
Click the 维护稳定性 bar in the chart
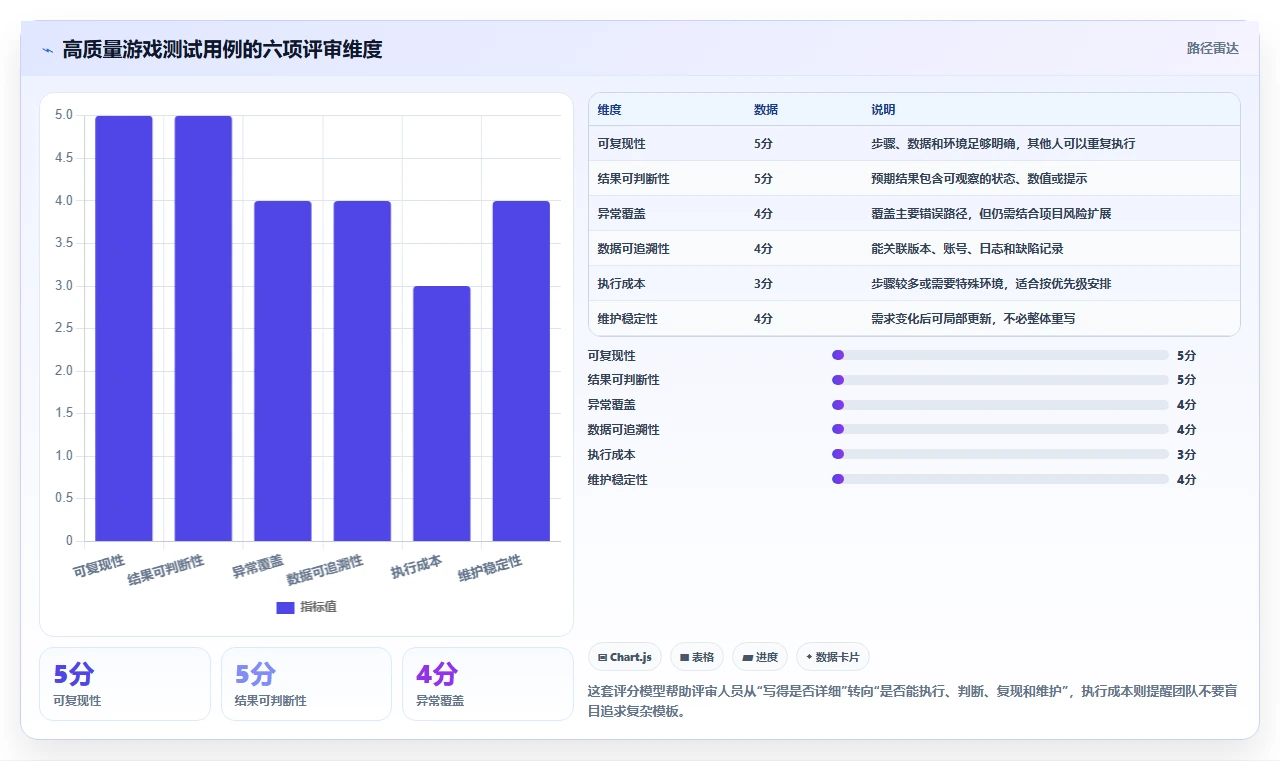coord(521,371)
